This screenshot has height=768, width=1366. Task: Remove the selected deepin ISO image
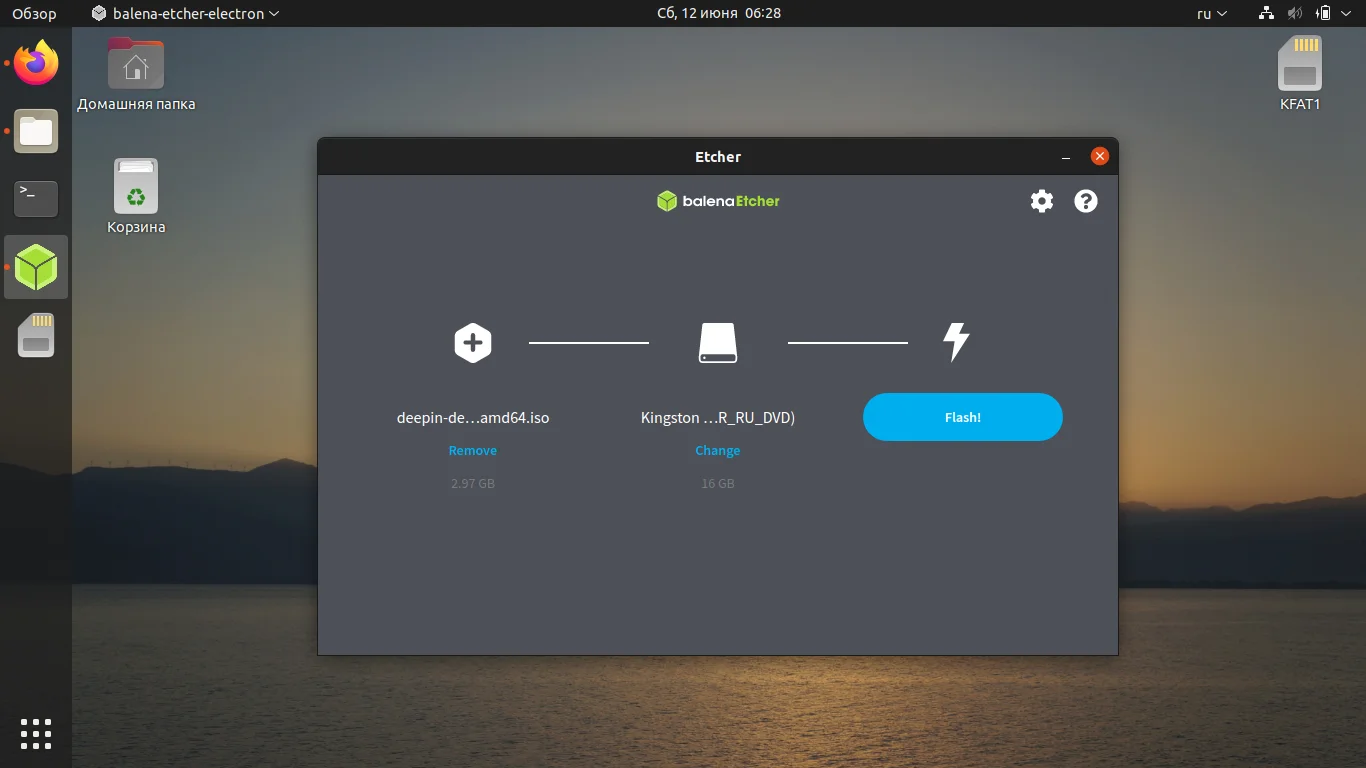(473, 451)
